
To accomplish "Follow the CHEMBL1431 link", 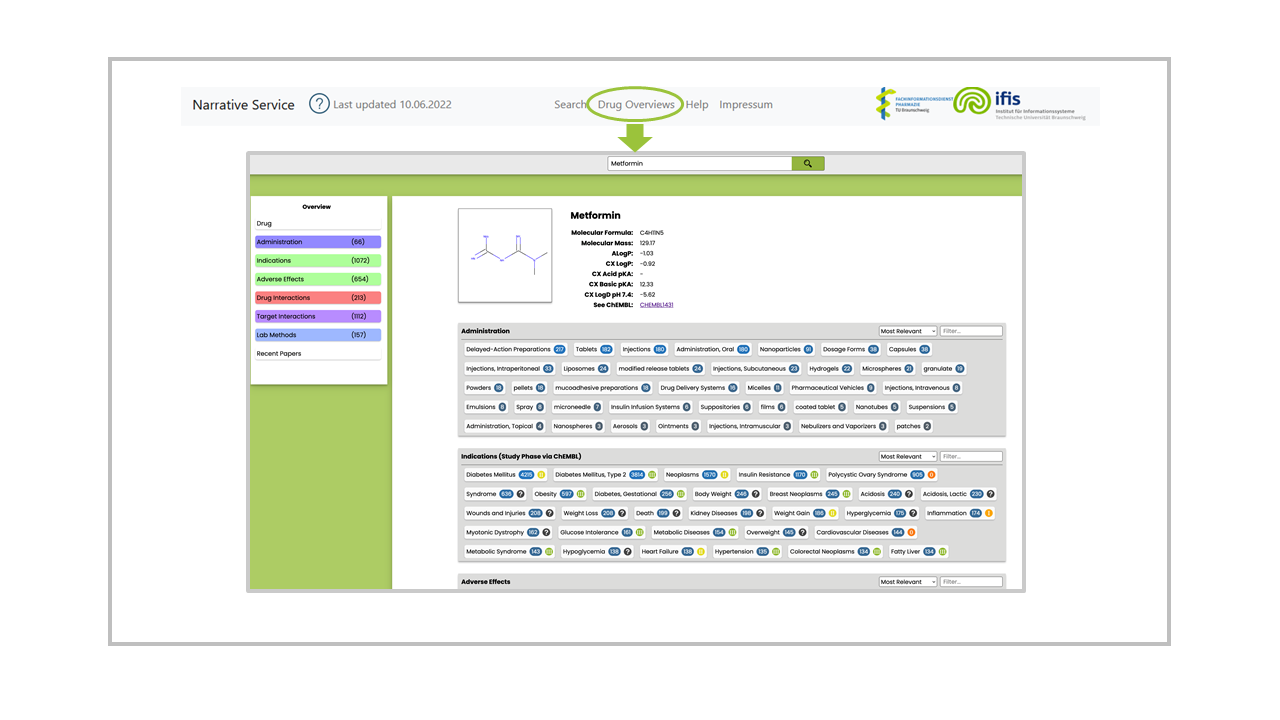I will [656, 305].
